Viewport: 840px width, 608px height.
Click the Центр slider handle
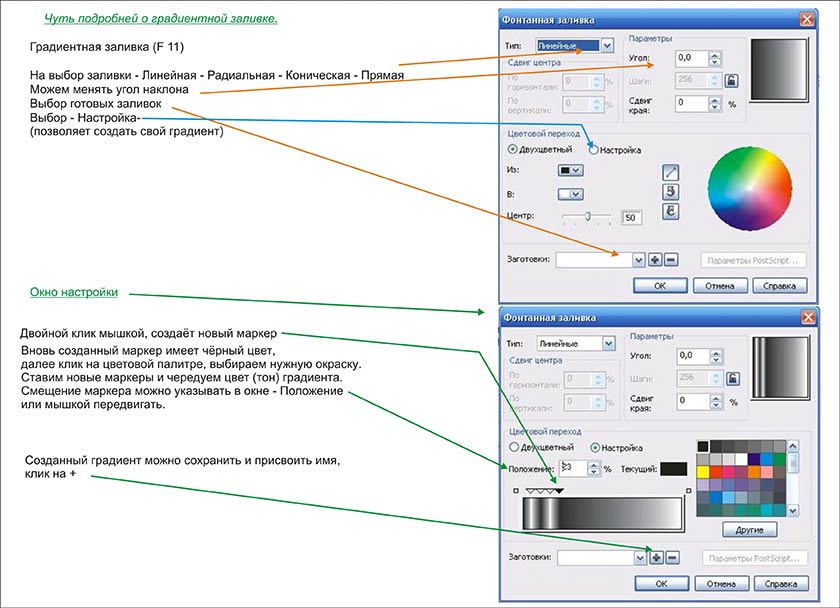(x=588, y=215)
